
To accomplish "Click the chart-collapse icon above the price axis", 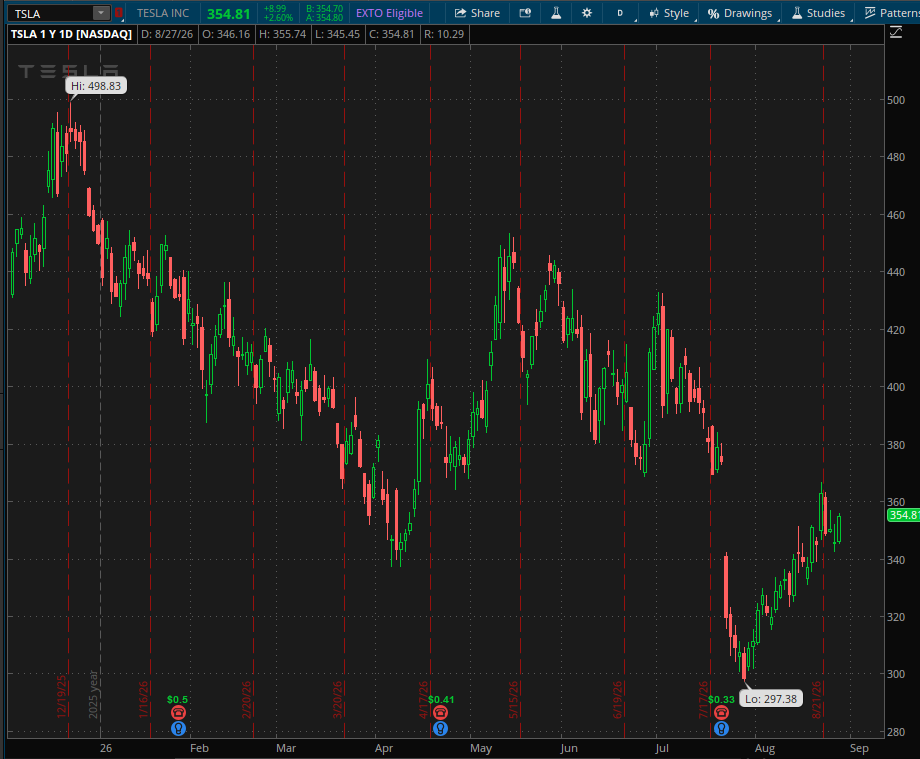I will tap(896, 33).
